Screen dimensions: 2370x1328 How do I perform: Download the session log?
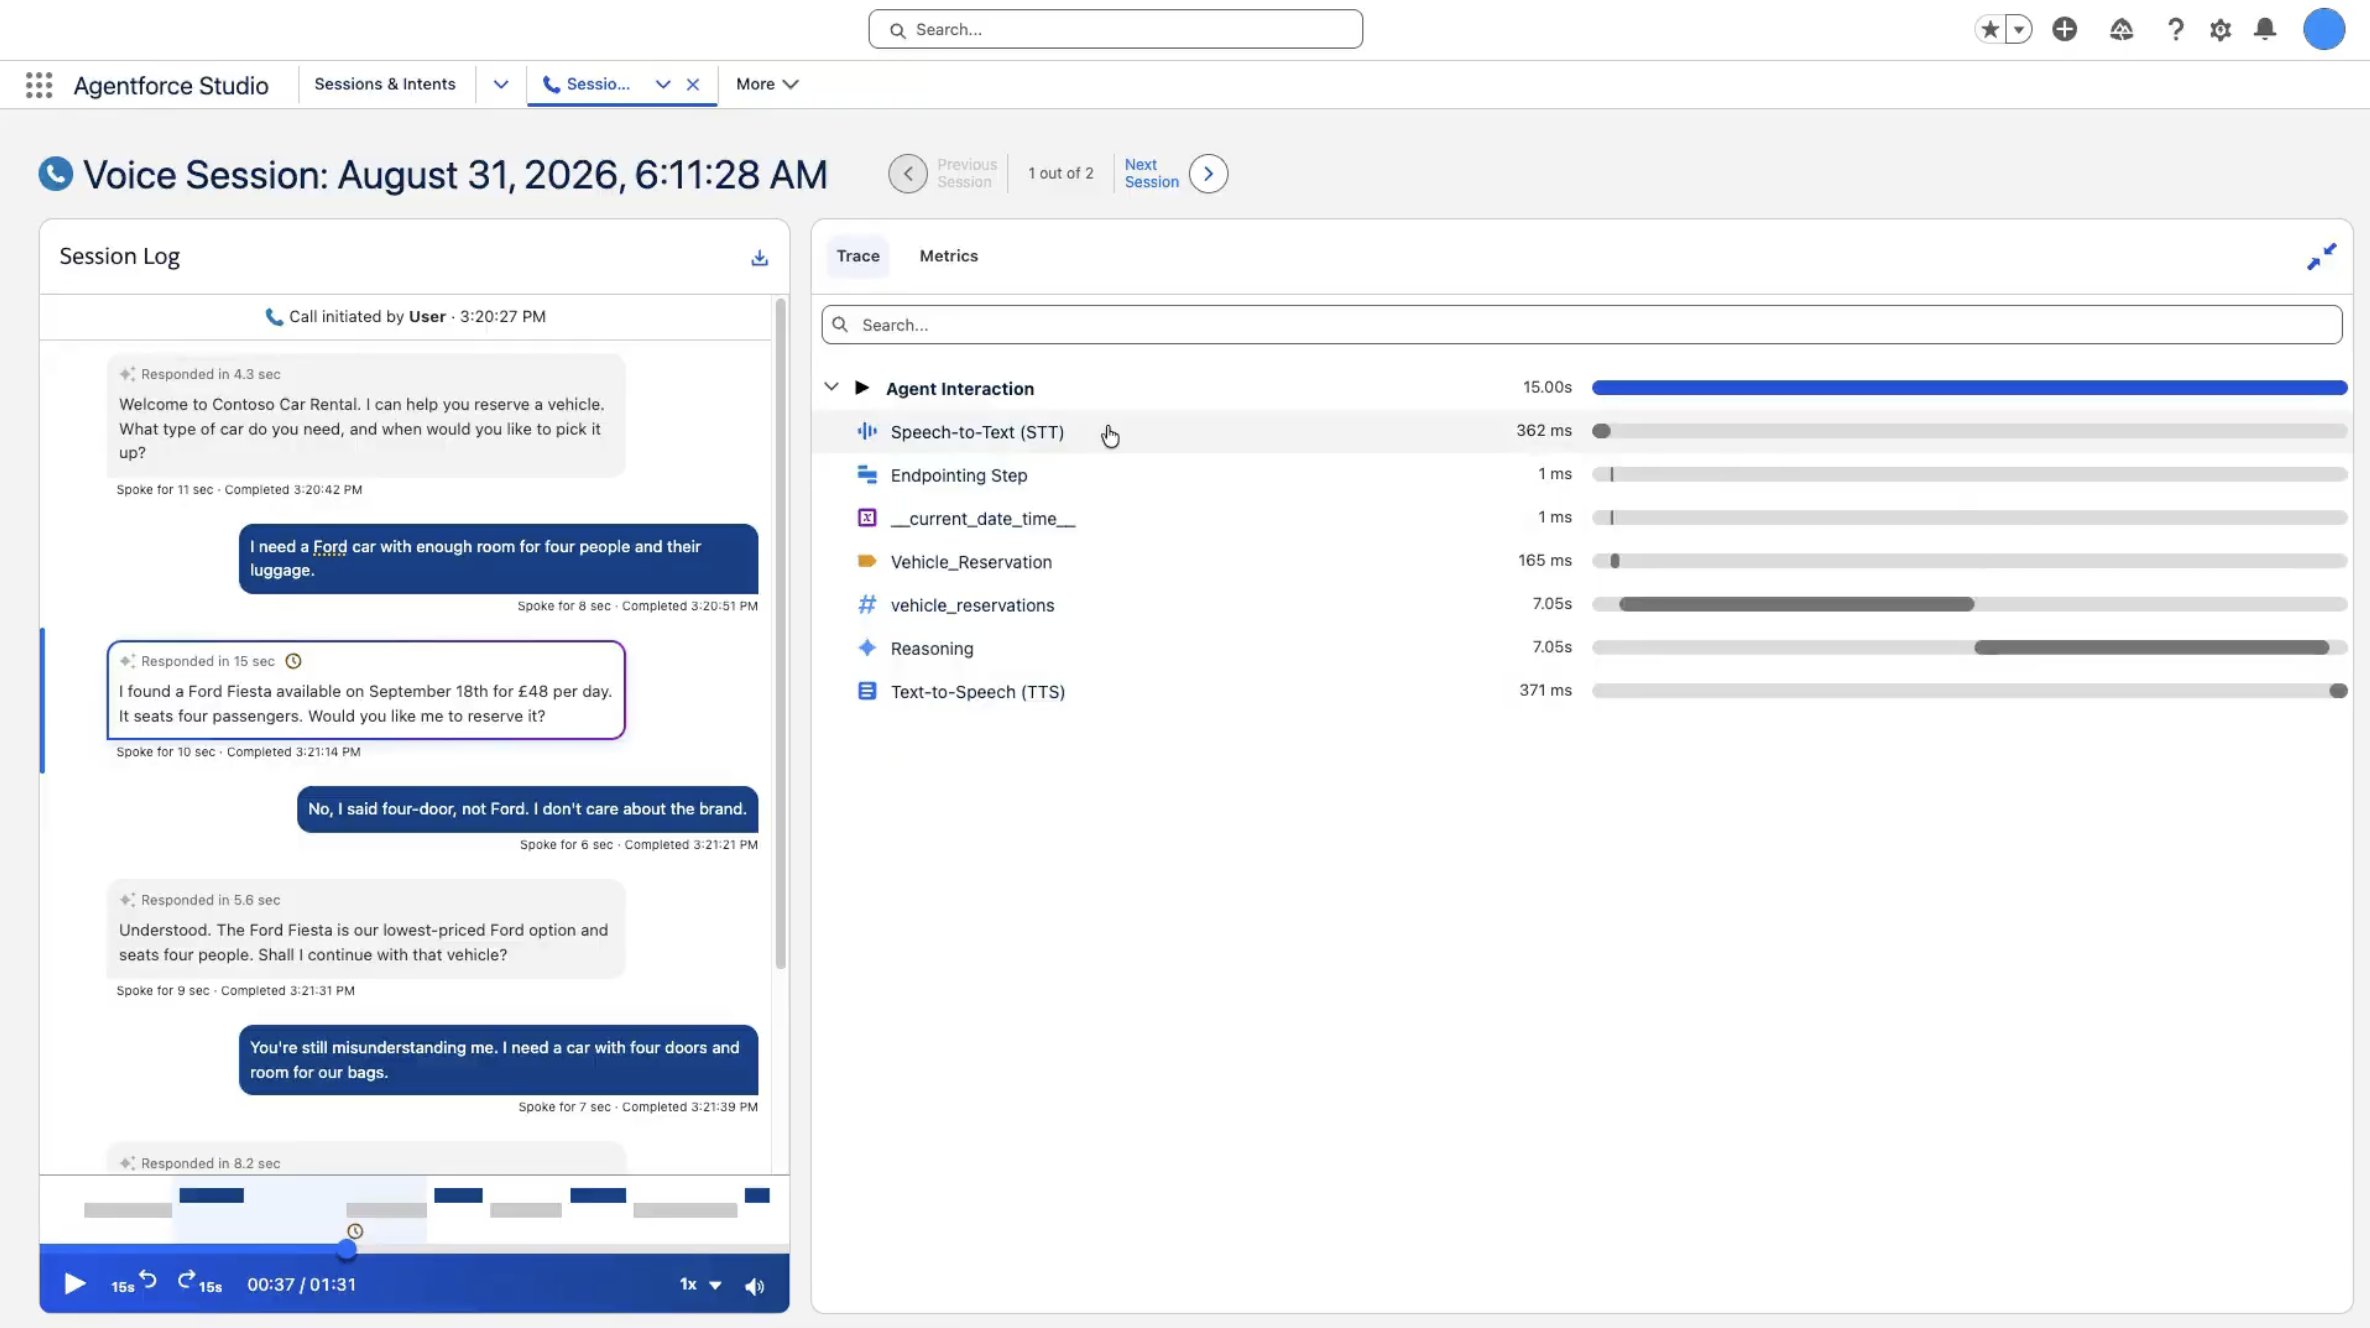tap(759, 258)
